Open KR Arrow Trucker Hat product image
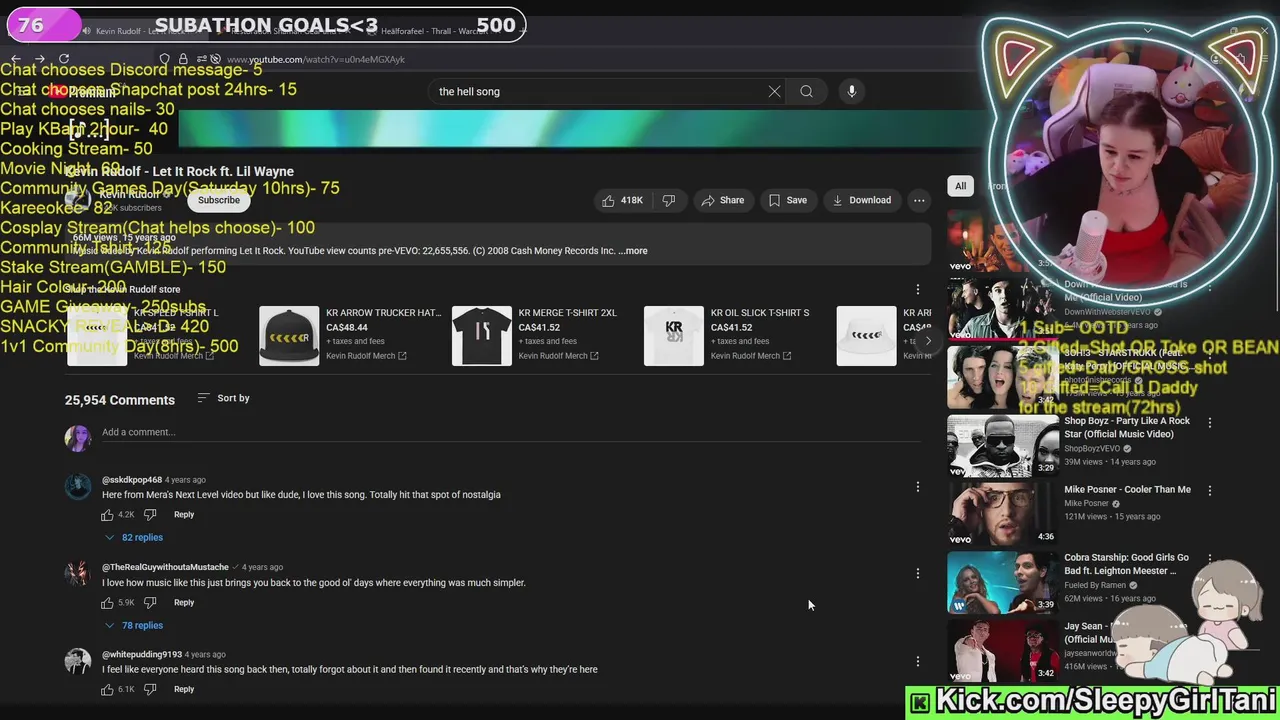The image size is (1280, 720). (289, 336)
